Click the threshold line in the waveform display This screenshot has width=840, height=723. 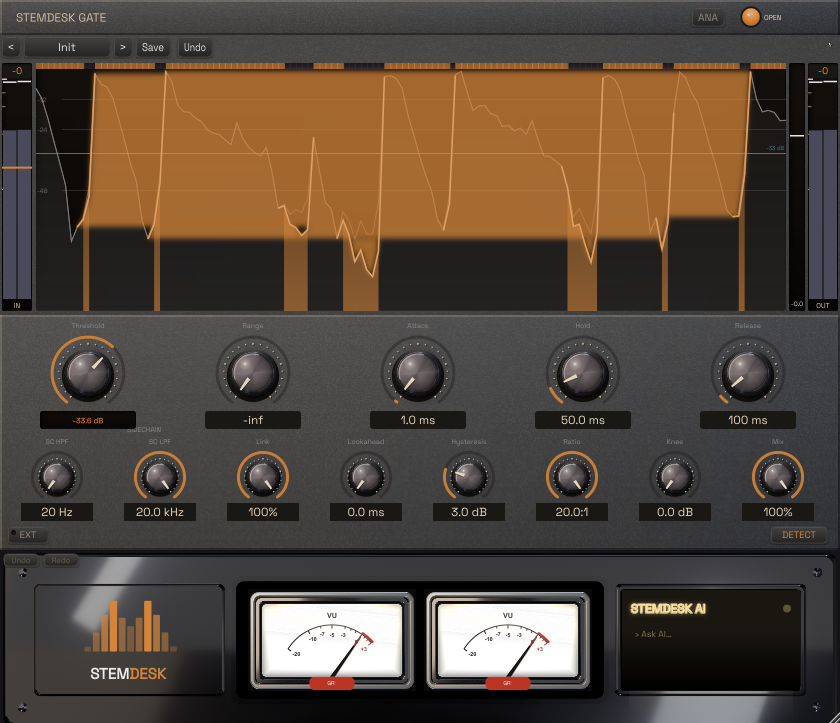click(411, 154)
